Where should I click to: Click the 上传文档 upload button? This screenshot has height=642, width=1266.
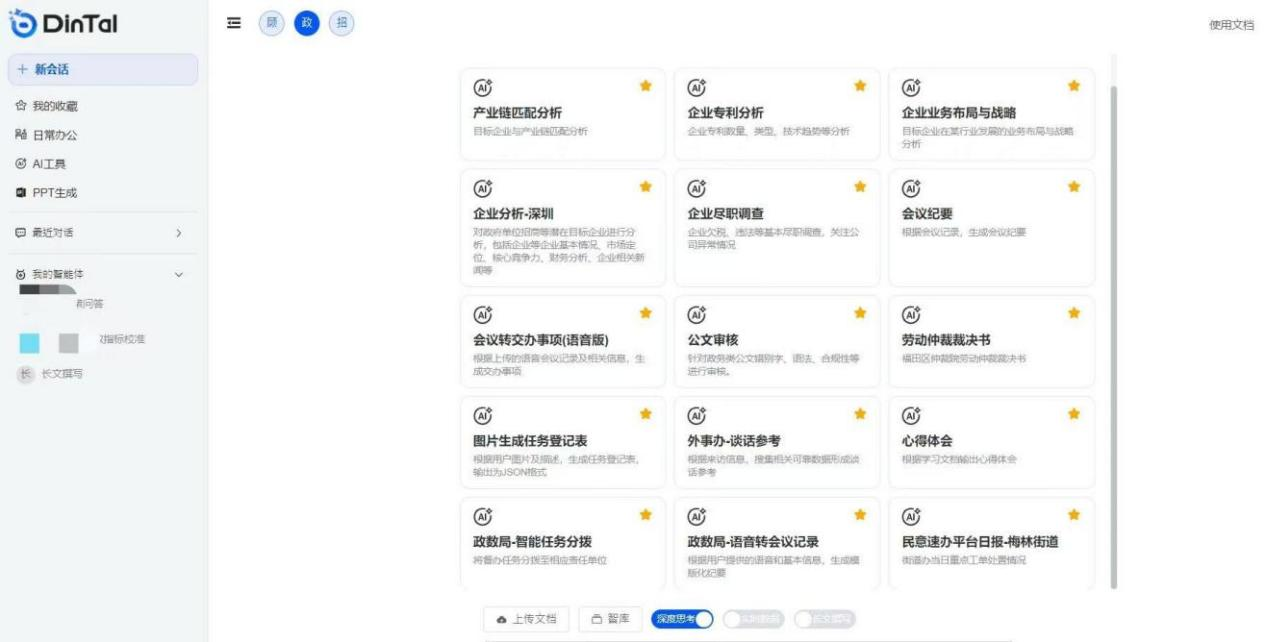526,618
